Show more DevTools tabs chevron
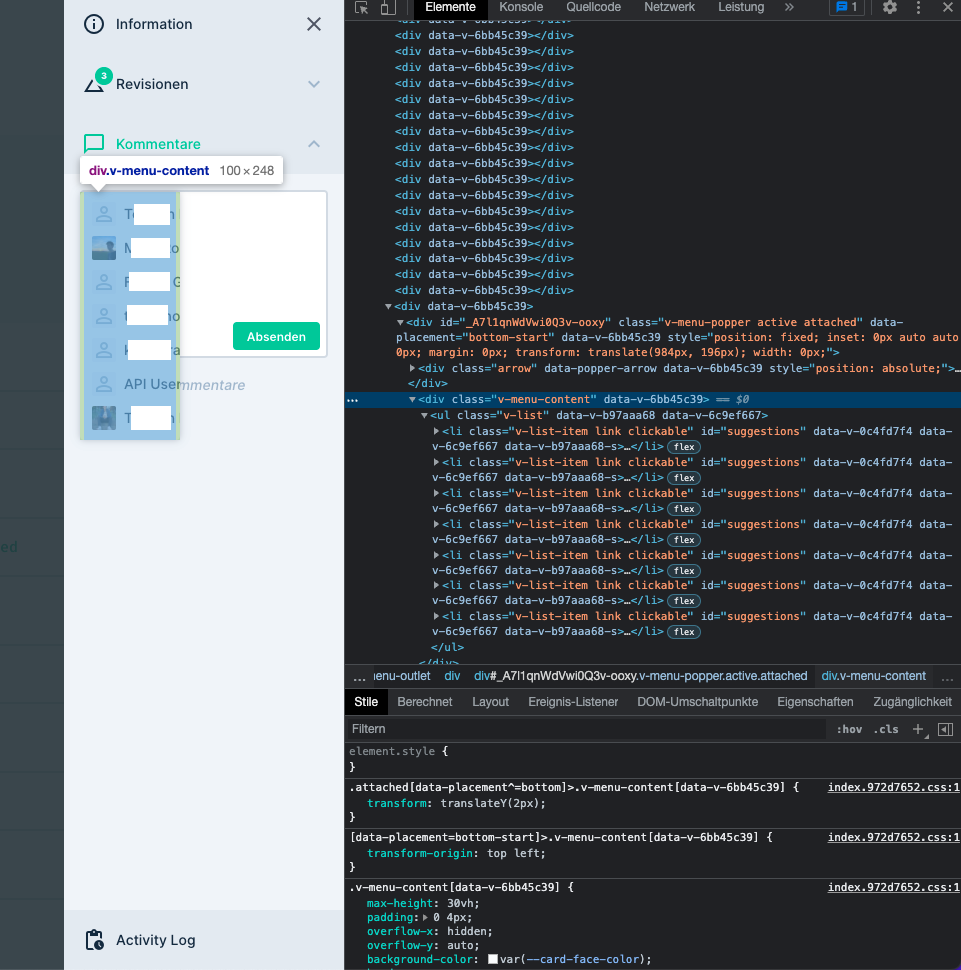The width and height of the screenshot is (961, 970). [x=789, y=7]
